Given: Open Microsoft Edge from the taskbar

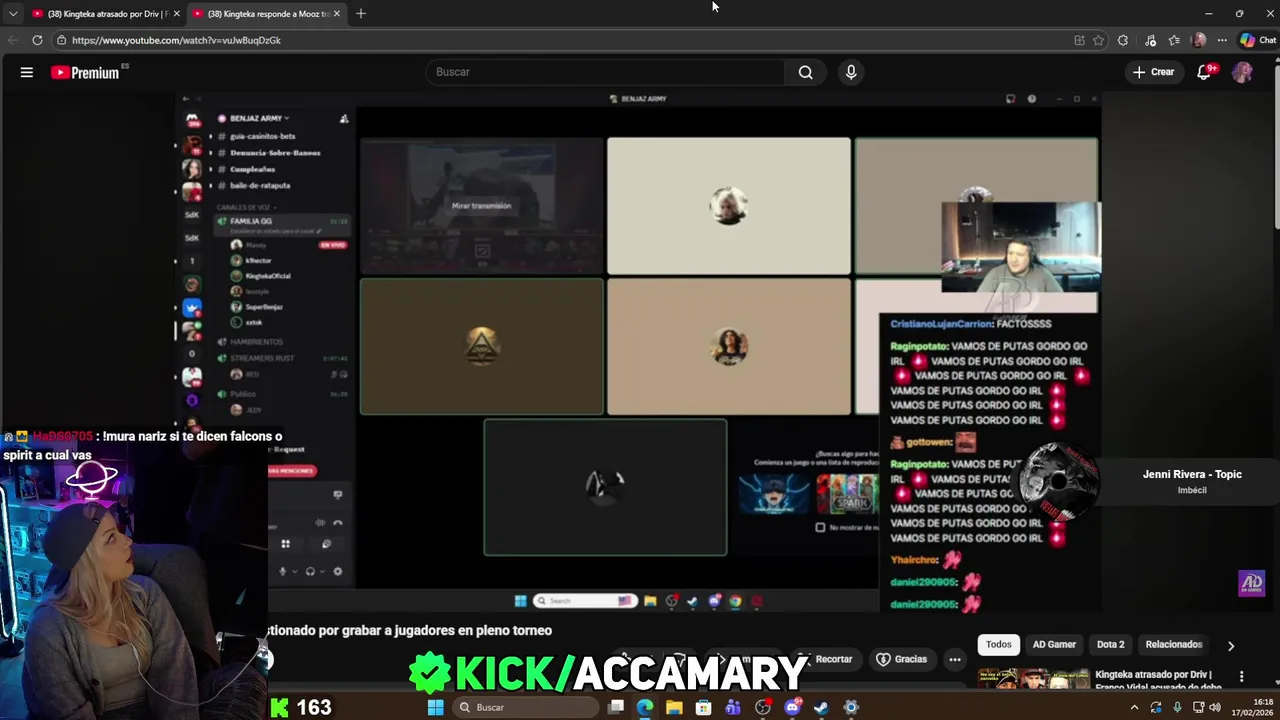Looking at the screenshot, I should tap(645, 707).
